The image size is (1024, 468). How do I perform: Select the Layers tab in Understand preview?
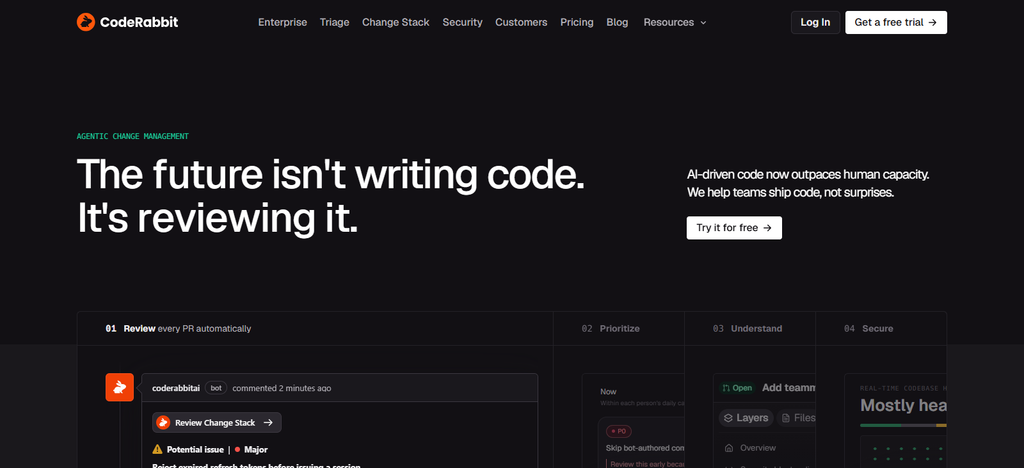point(746,418)
